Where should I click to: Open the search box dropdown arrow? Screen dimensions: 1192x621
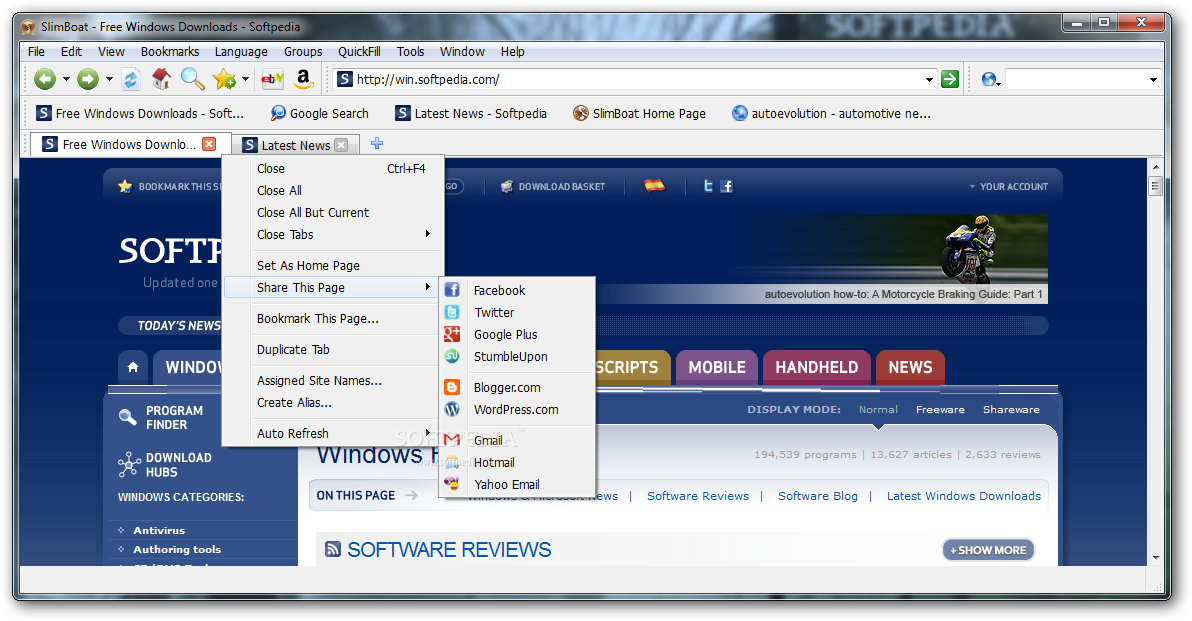(x=1153, y=80)
